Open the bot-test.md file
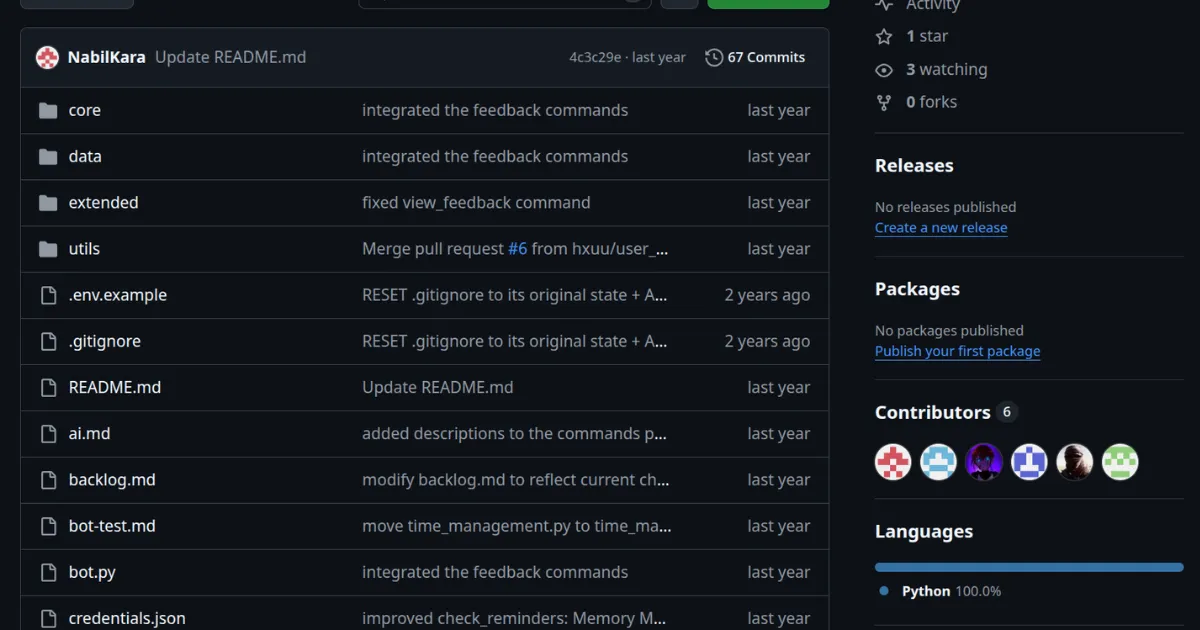 [112, 526]
